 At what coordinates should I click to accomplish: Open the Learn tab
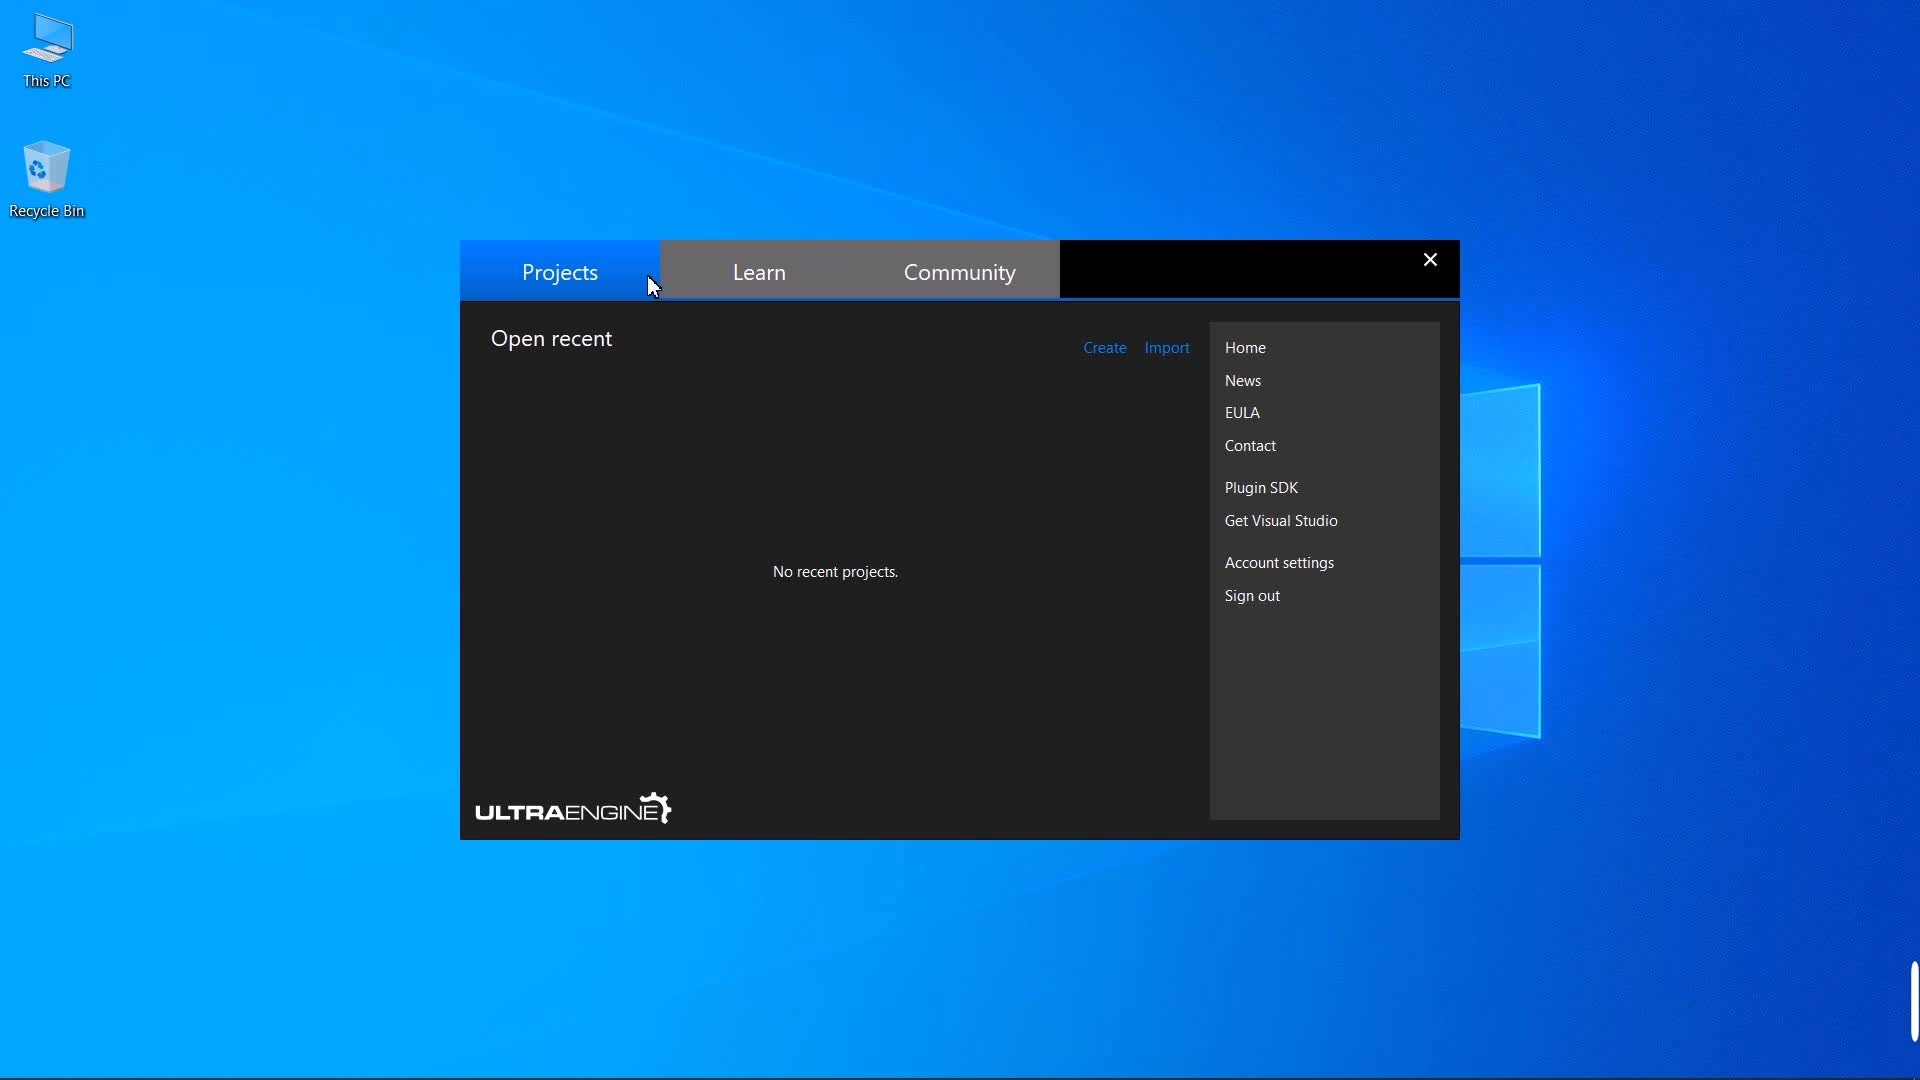click(x=759, y=272)
